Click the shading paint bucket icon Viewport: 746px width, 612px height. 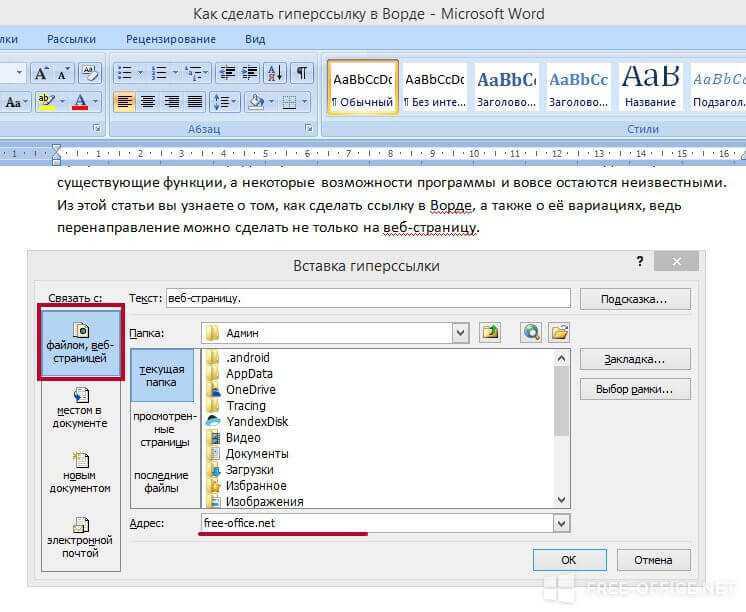coord(256,102)
